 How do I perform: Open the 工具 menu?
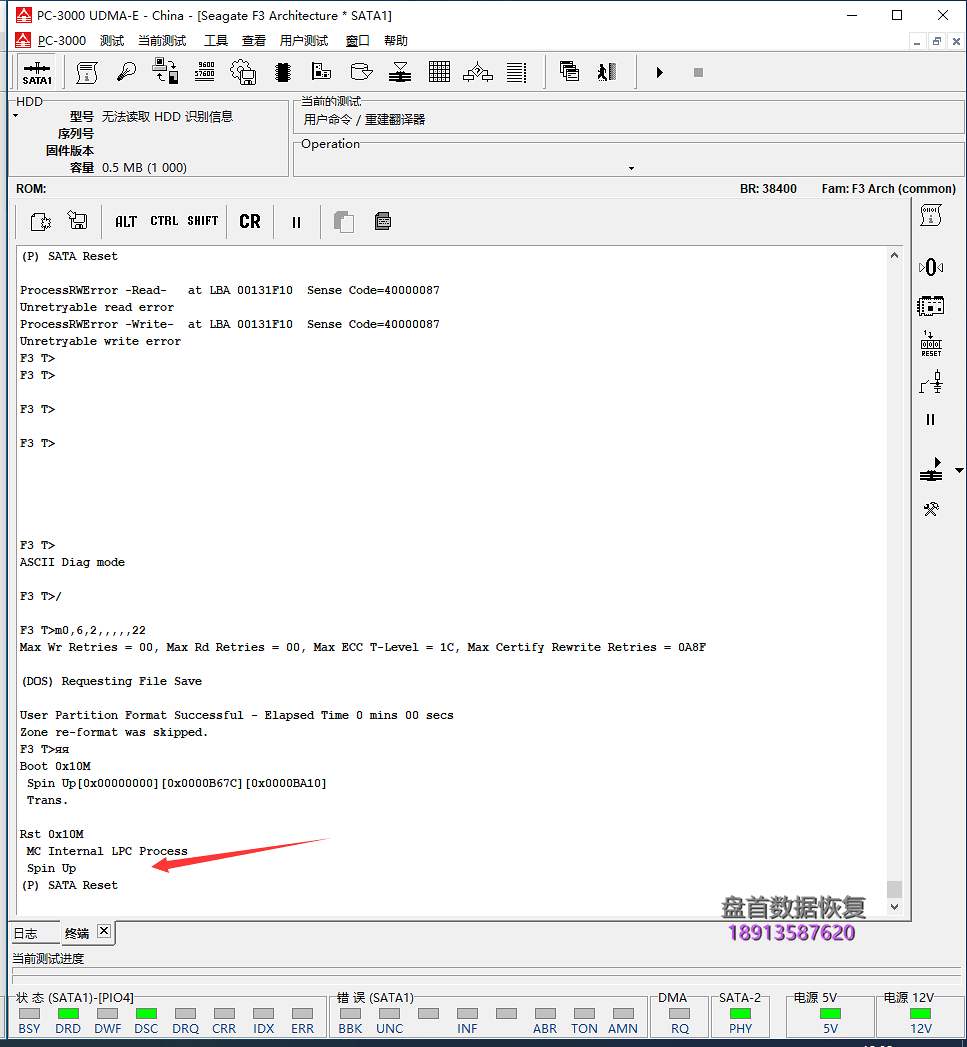pos(216,41)
